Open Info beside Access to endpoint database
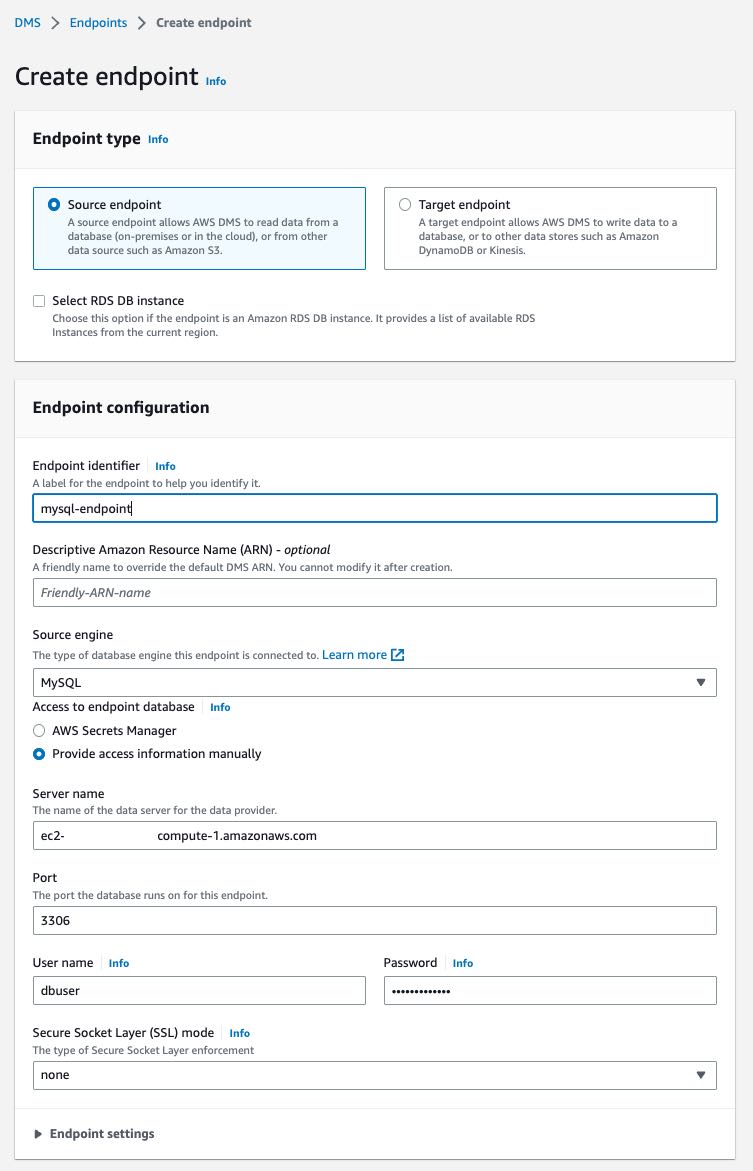753x1171 pixels. pyautogui.click(x=220, y=707)
